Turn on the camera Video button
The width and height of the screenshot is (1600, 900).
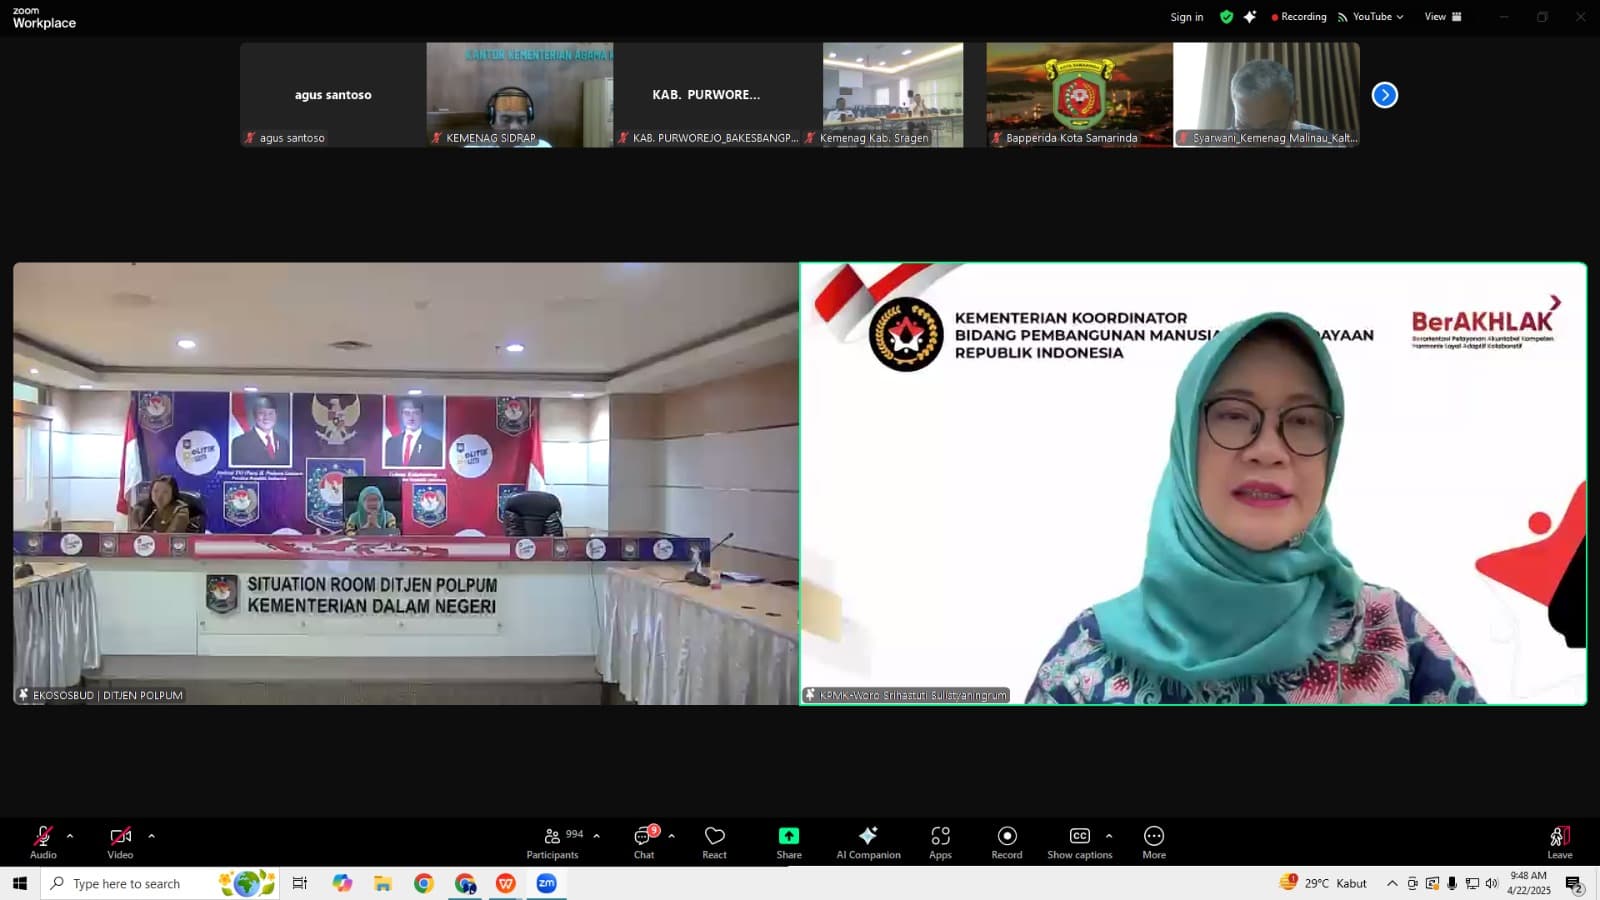pyautogui.click(x=120, y=841)
